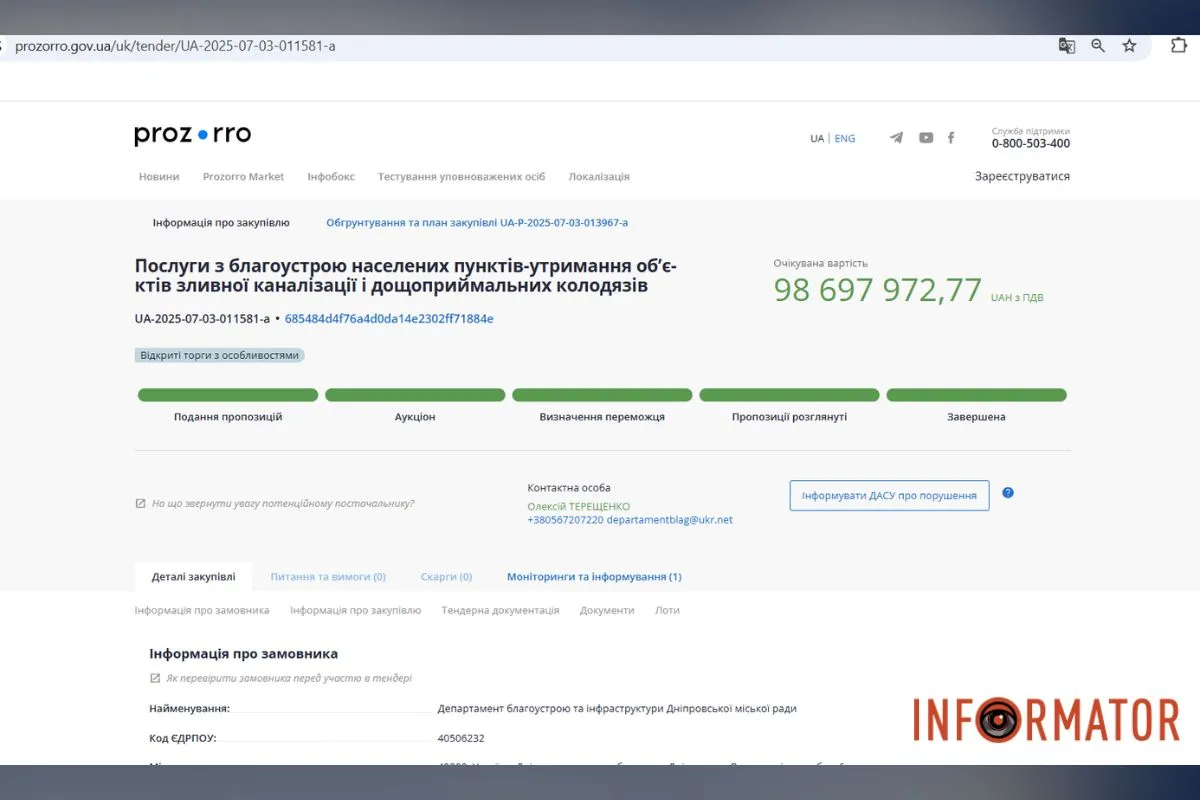Click Пропозиції розглянуті stage label

pyautogui.click(x=789, y=417)
